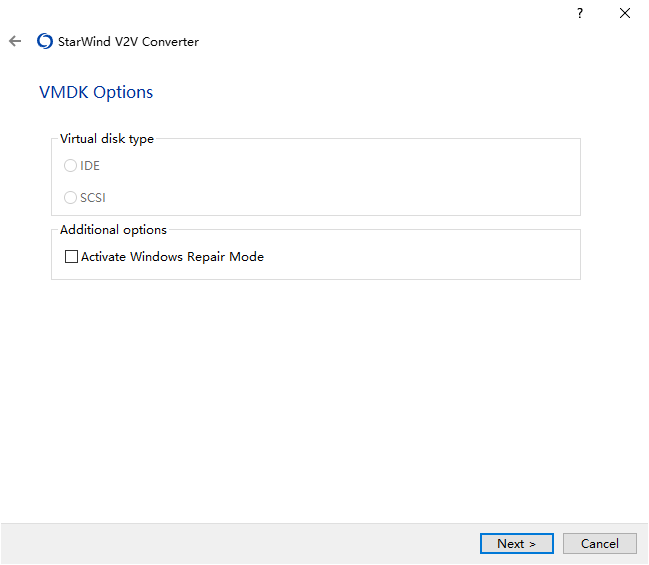Click the Virtual disk type group label
The image size is (649, 565).
(x=107, y=139)
